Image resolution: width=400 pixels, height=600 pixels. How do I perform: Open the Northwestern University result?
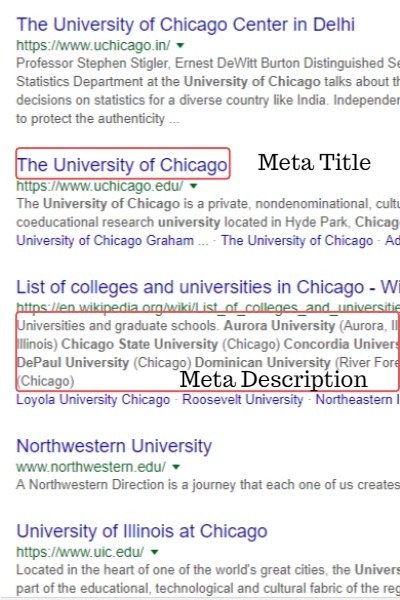(x=114, y=446)
